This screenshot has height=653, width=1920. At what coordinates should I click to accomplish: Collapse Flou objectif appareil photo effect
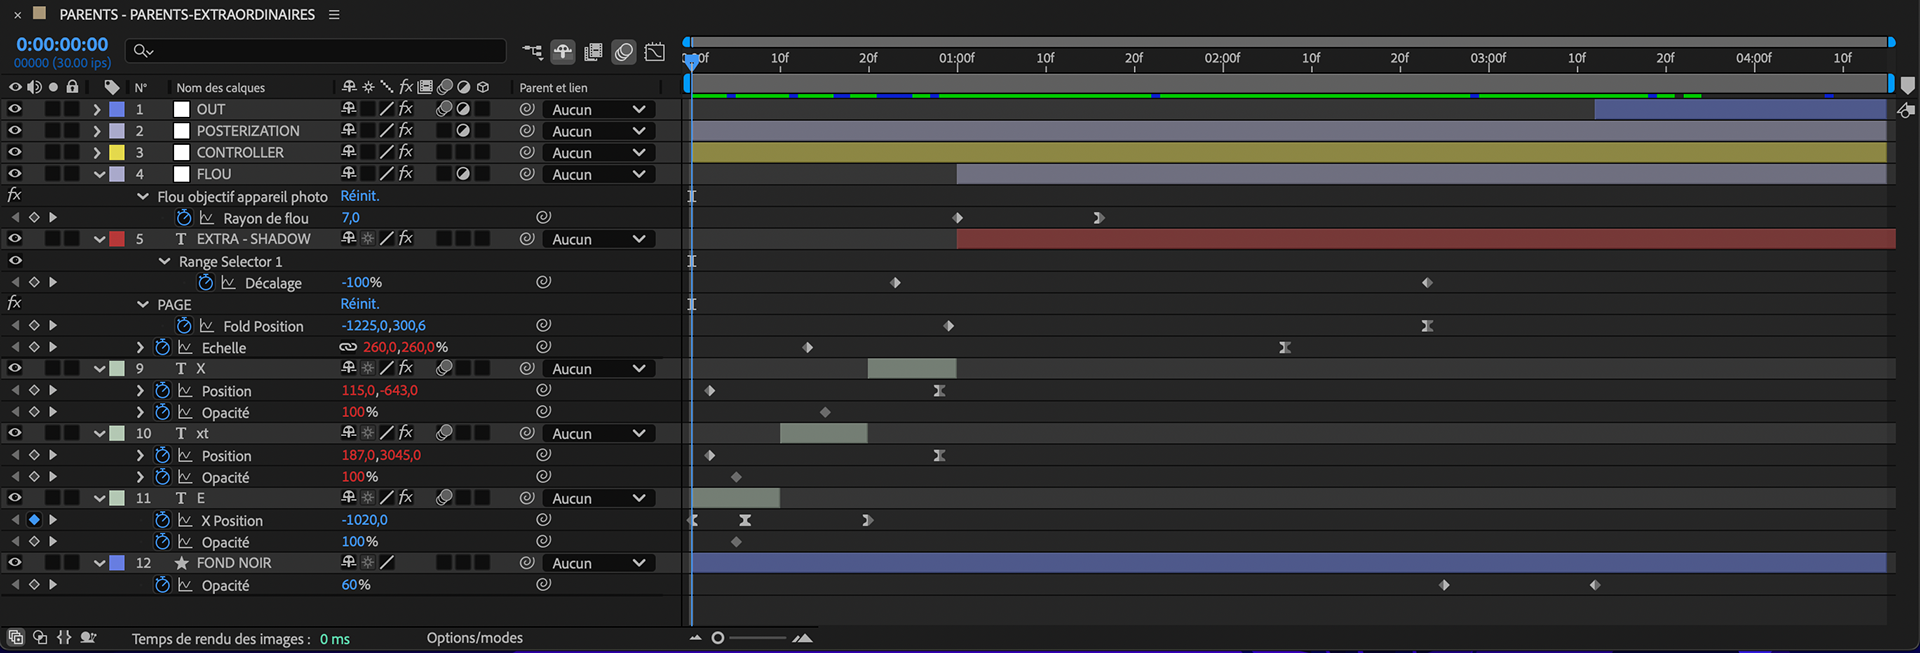[143, 196]
